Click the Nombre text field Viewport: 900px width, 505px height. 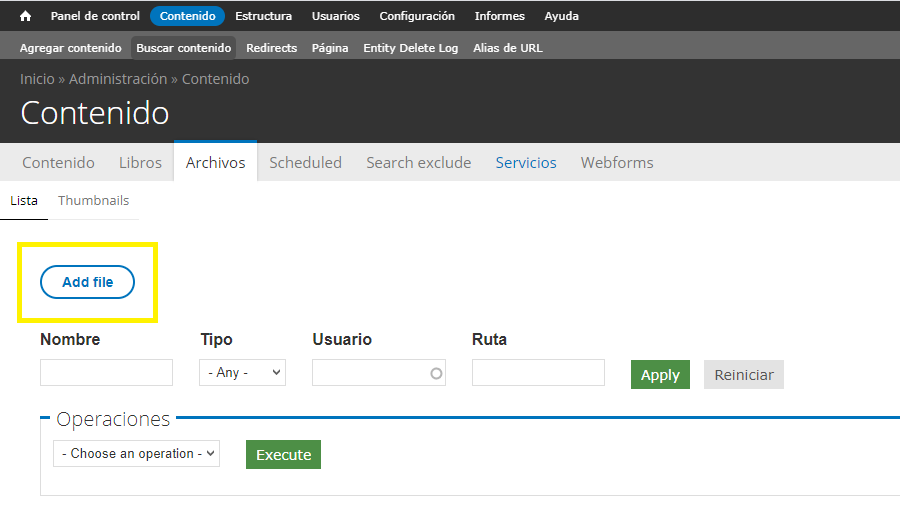(x=106, y=372)
